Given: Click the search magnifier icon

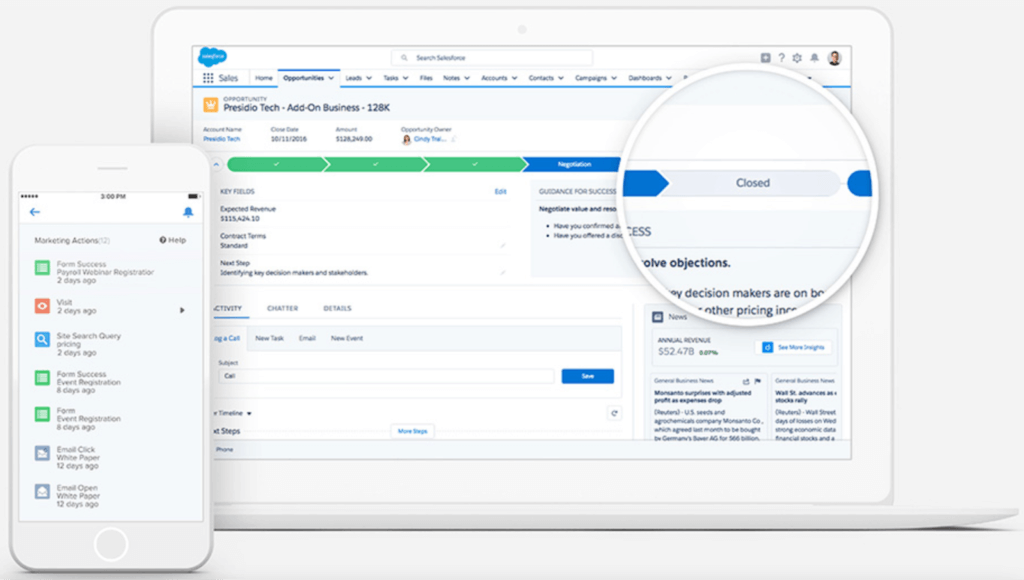Looking at the screenshot, I should (x=404, y=57).
